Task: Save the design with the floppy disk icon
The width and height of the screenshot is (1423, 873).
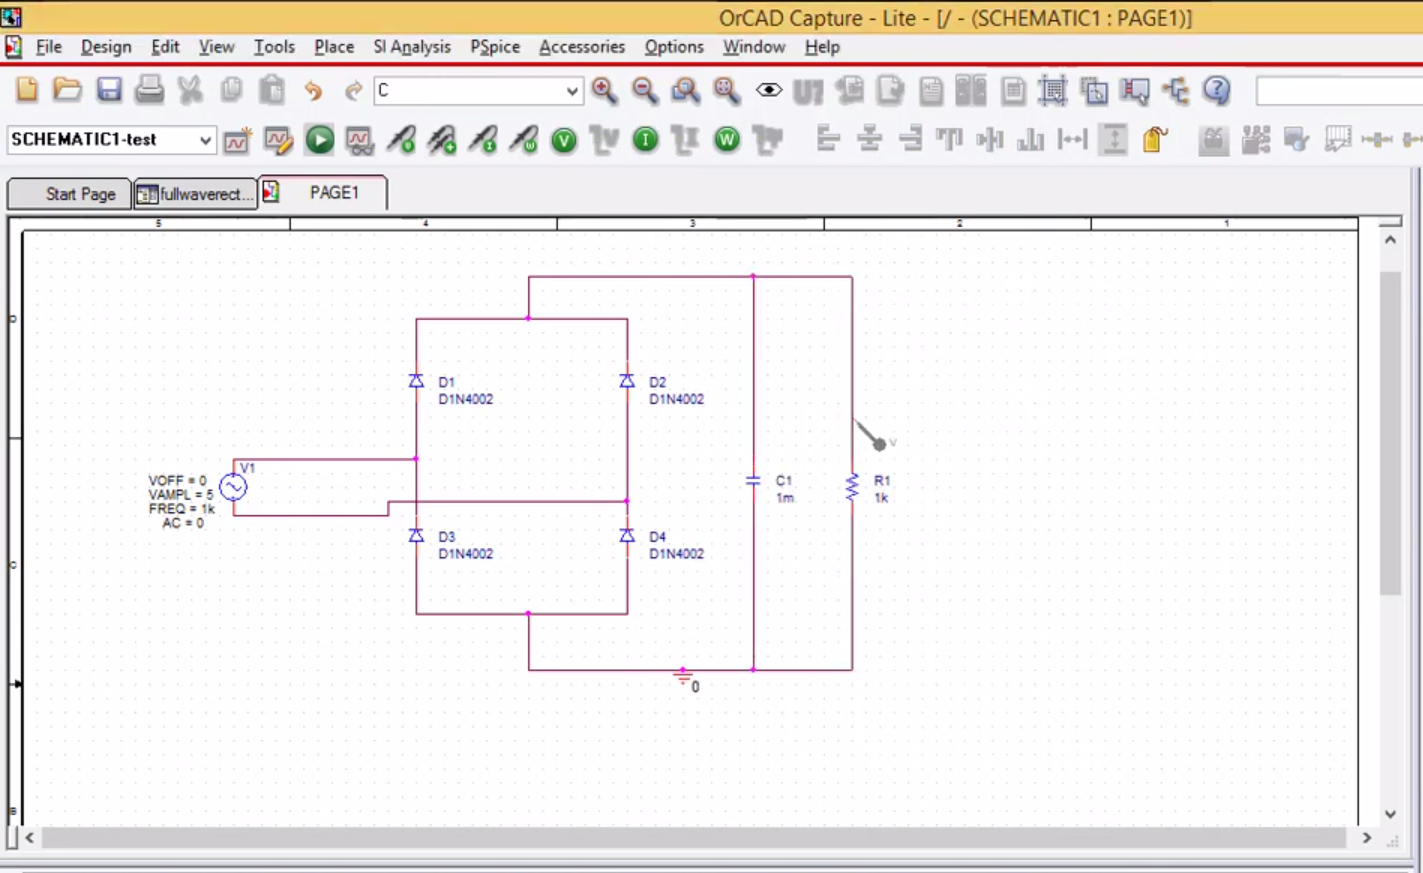Action: point(109,90)
